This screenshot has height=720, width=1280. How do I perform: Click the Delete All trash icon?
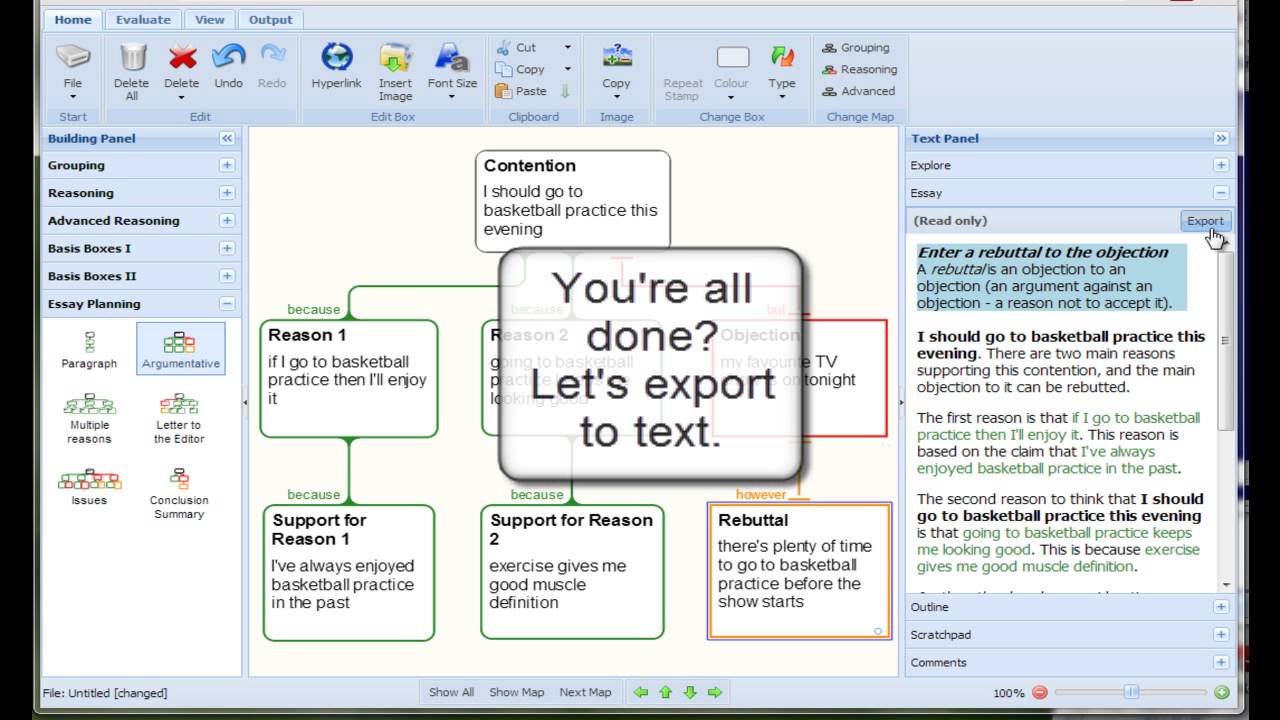(x=132, y=57)
